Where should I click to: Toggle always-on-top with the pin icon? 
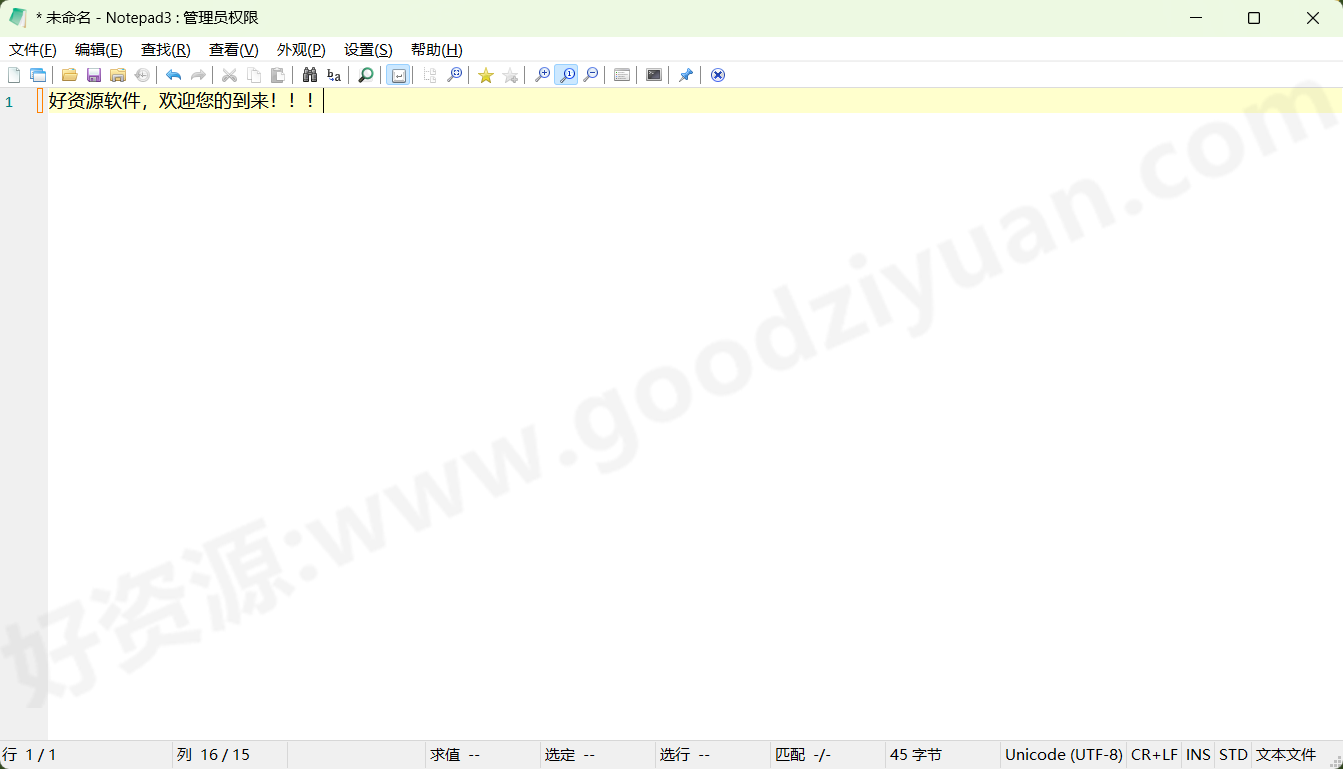tap(685, 75)
